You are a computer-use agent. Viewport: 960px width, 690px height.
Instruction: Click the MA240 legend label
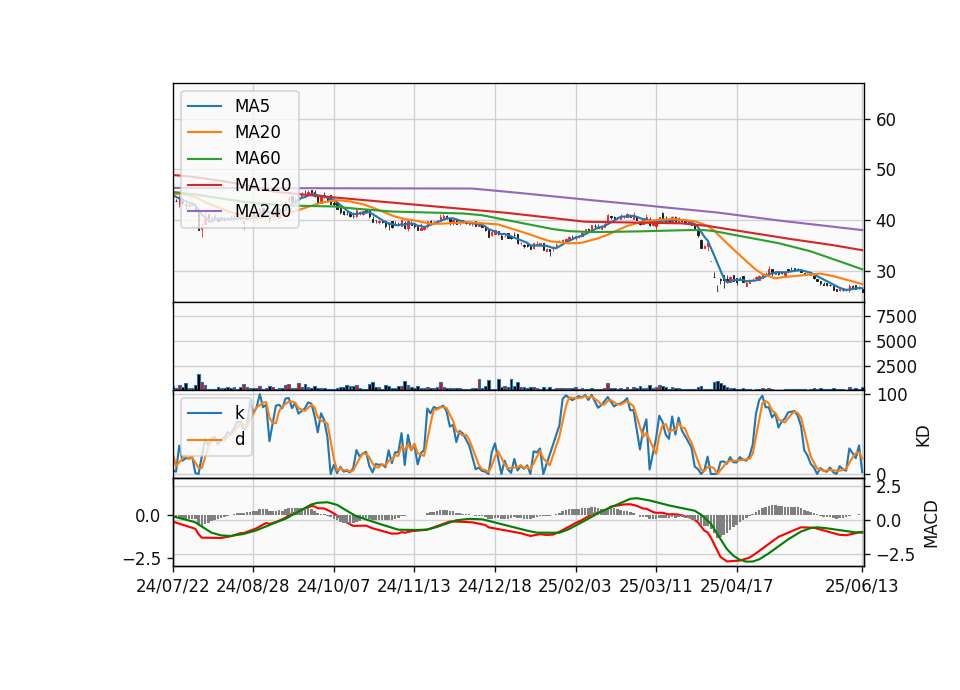263,211
